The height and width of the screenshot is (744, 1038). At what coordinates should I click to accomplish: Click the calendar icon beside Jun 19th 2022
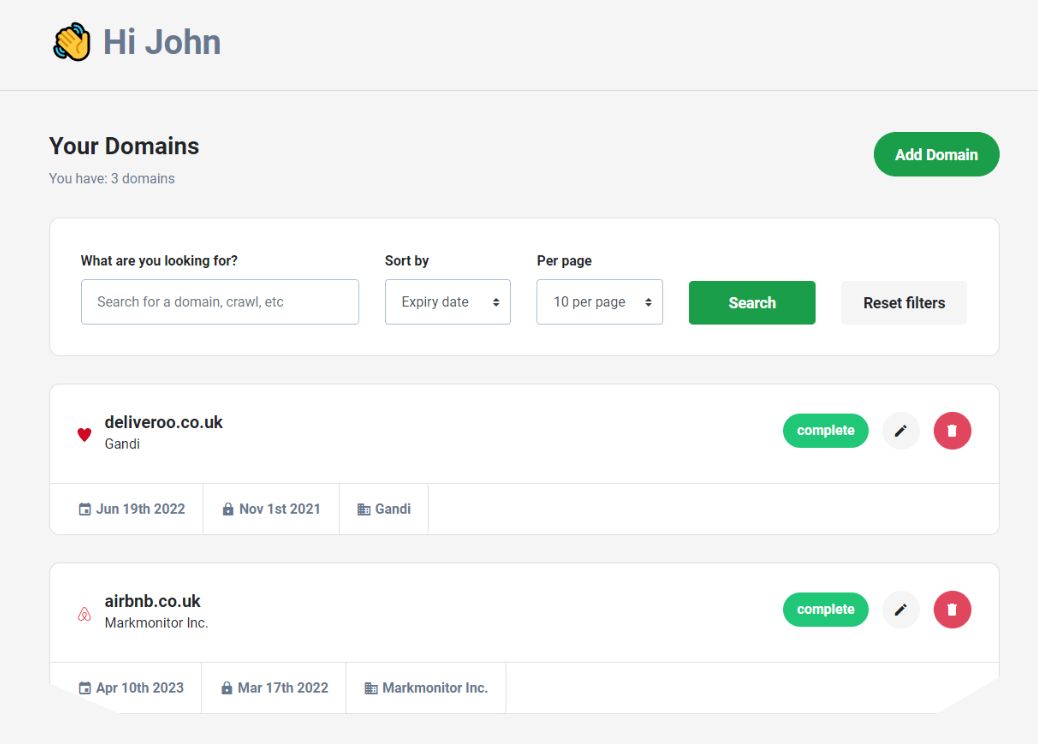coord(85,508)
